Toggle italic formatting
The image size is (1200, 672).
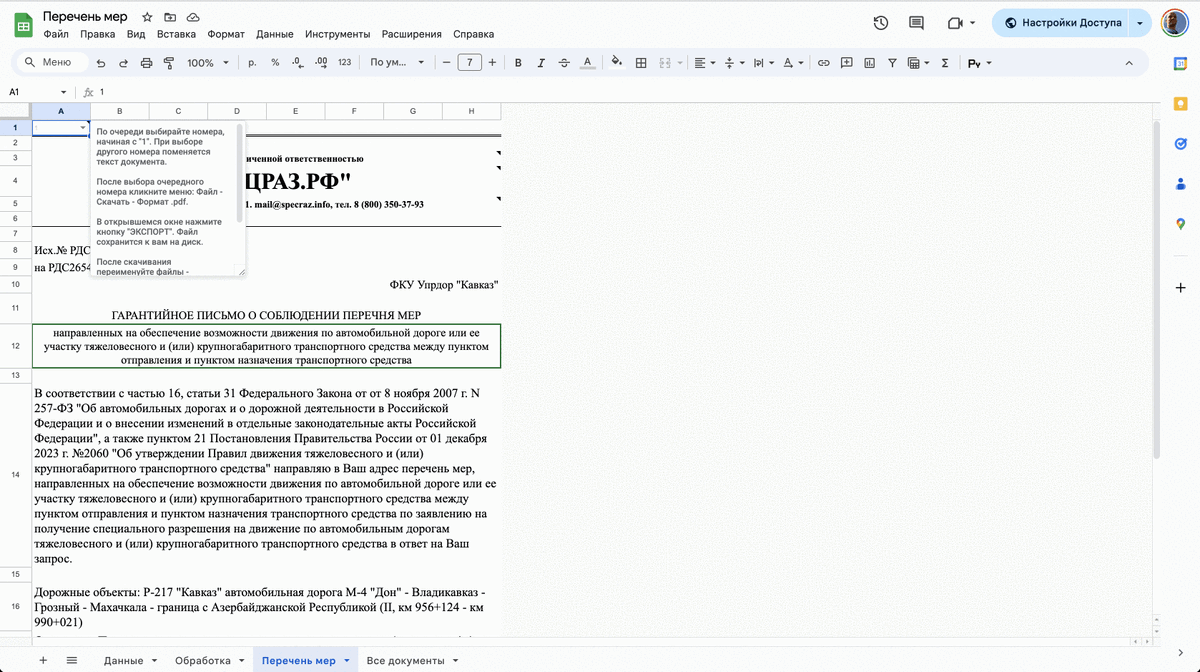coord(541,63)
